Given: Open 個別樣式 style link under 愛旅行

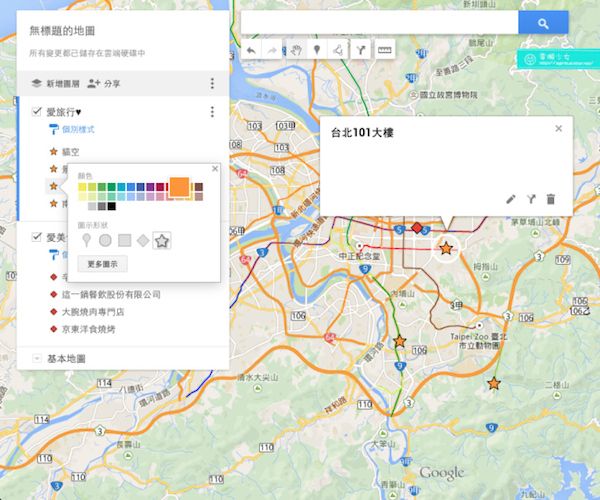Looking at the screenshot, I should point(78,129).
